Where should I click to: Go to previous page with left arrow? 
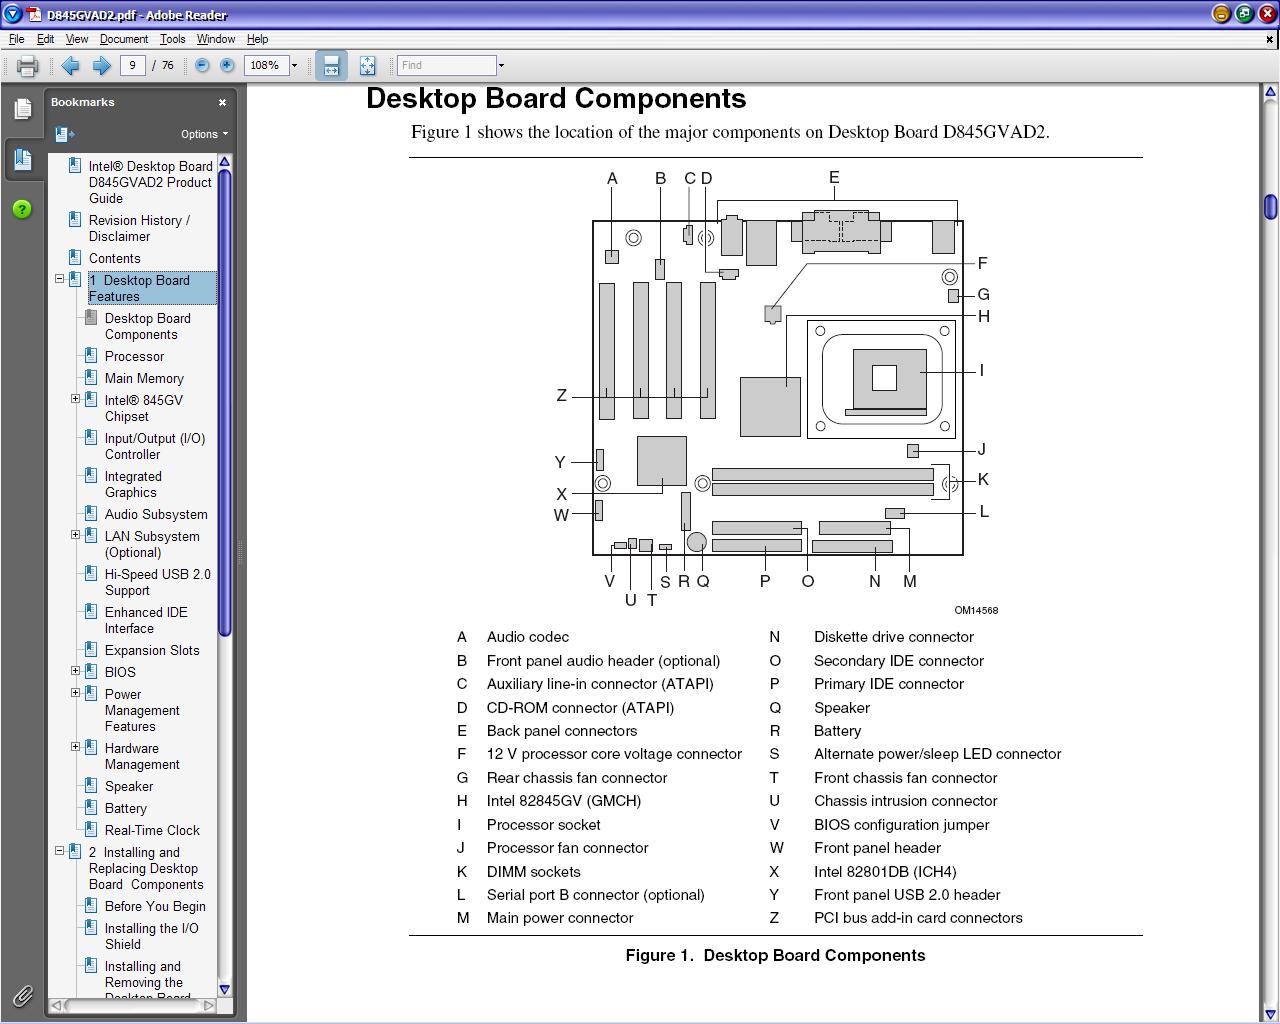click(70, 65)
